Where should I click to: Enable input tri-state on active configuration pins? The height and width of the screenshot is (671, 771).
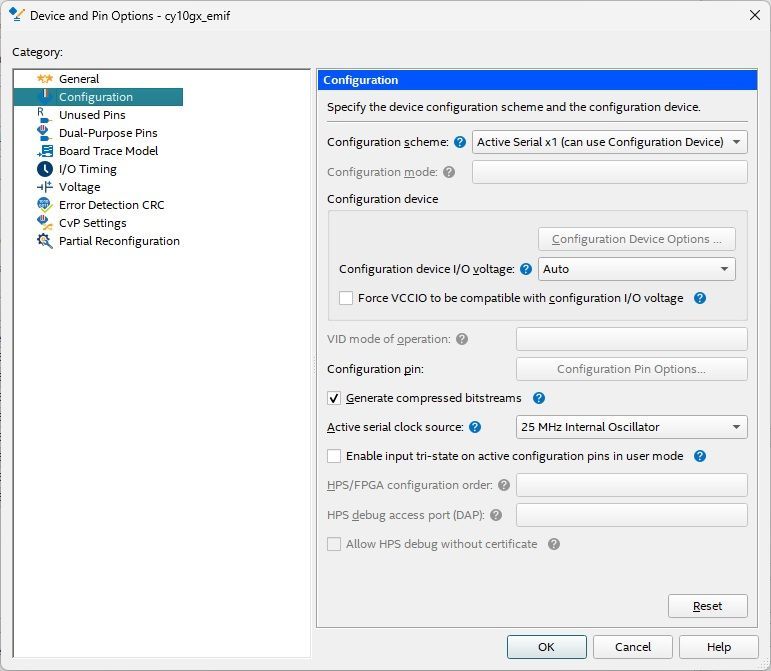[x=334, y=456]
